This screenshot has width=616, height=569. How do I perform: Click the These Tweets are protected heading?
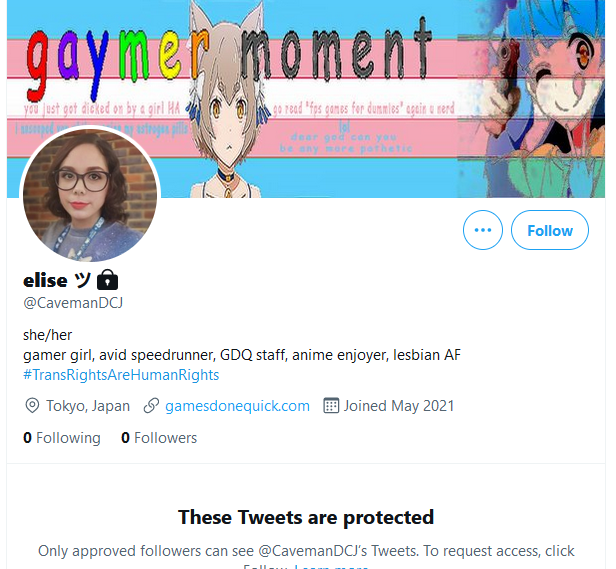coord(306,517)
